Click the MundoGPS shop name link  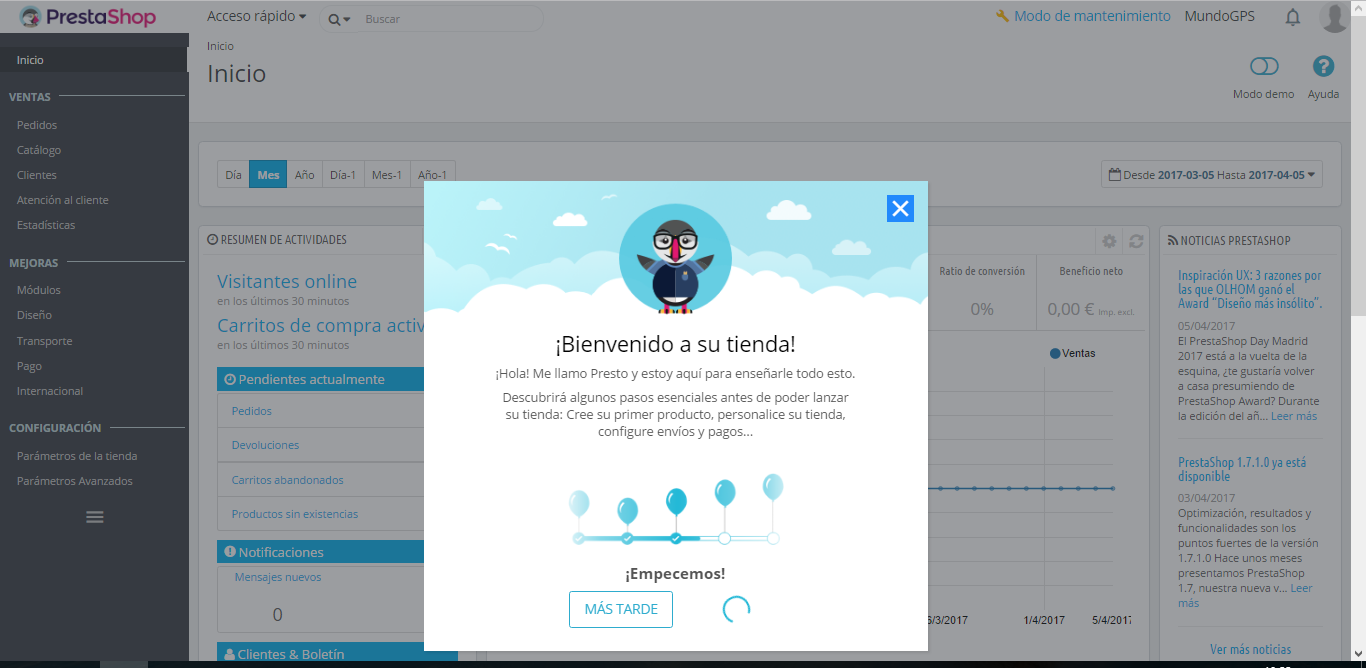1220,16
